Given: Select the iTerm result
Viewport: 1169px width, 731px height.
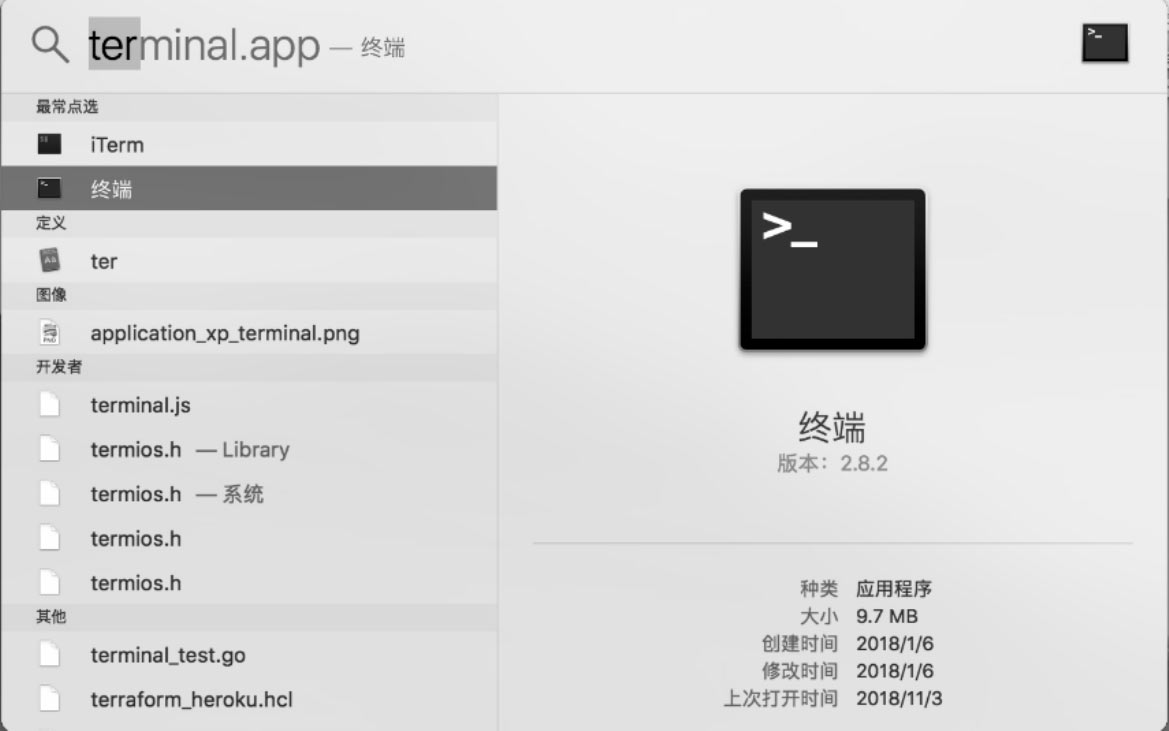Looking at the screenshot, I should pyautogui.click(x=249, y=144).
